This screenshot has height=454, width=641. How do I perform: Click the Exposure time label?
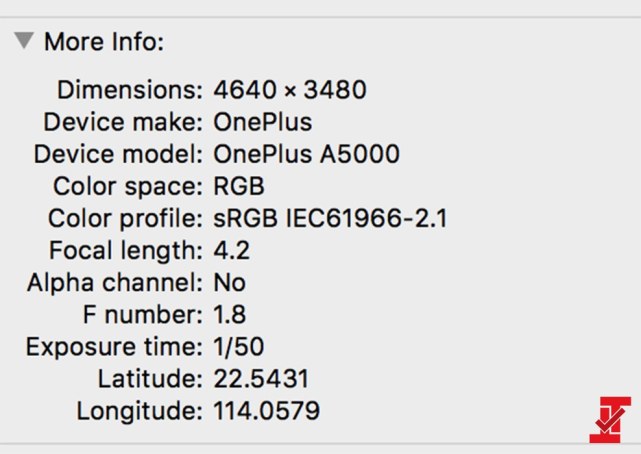point(114,347)
